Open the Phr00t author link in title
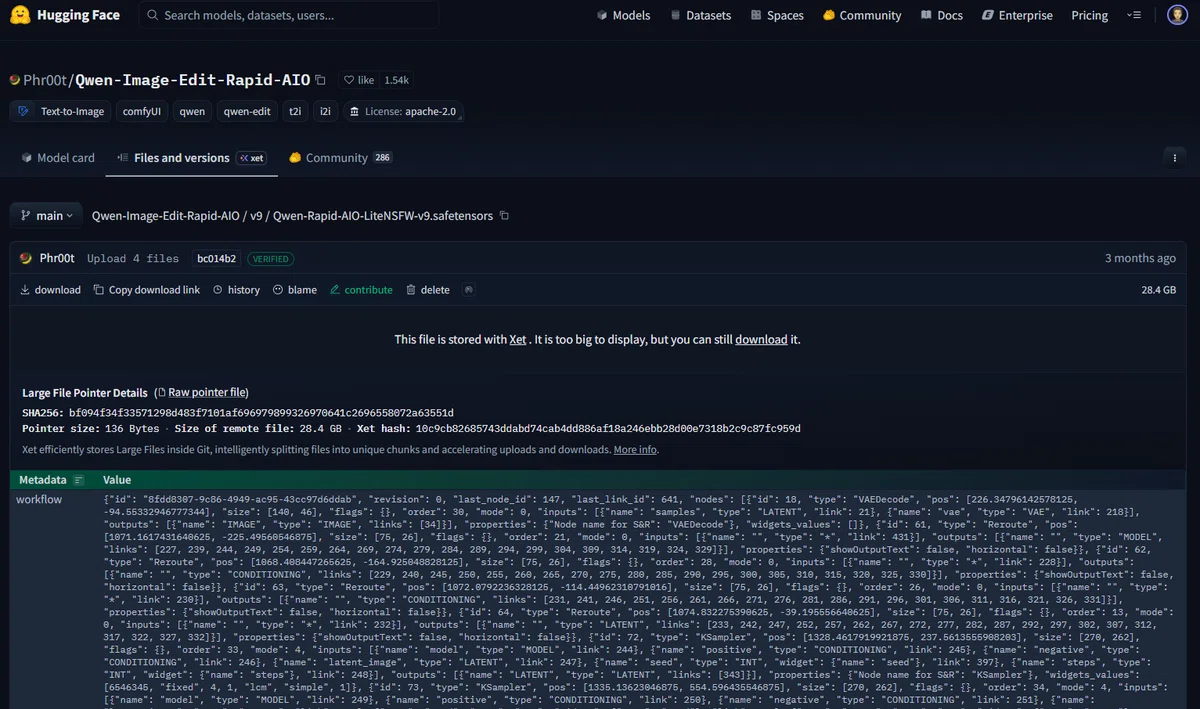1200x709 pixels. tap(46, 80)
